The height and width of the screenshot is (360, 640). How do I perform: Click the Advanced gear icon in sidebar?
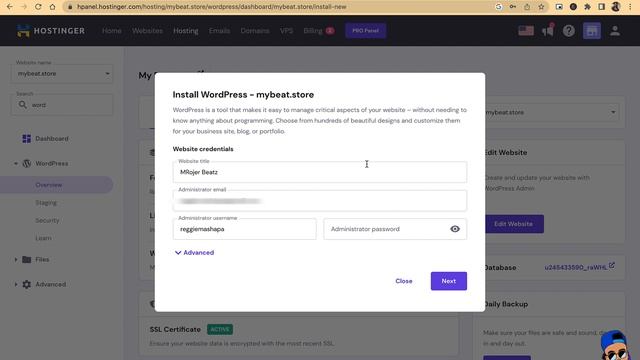(x=27, y=284)
